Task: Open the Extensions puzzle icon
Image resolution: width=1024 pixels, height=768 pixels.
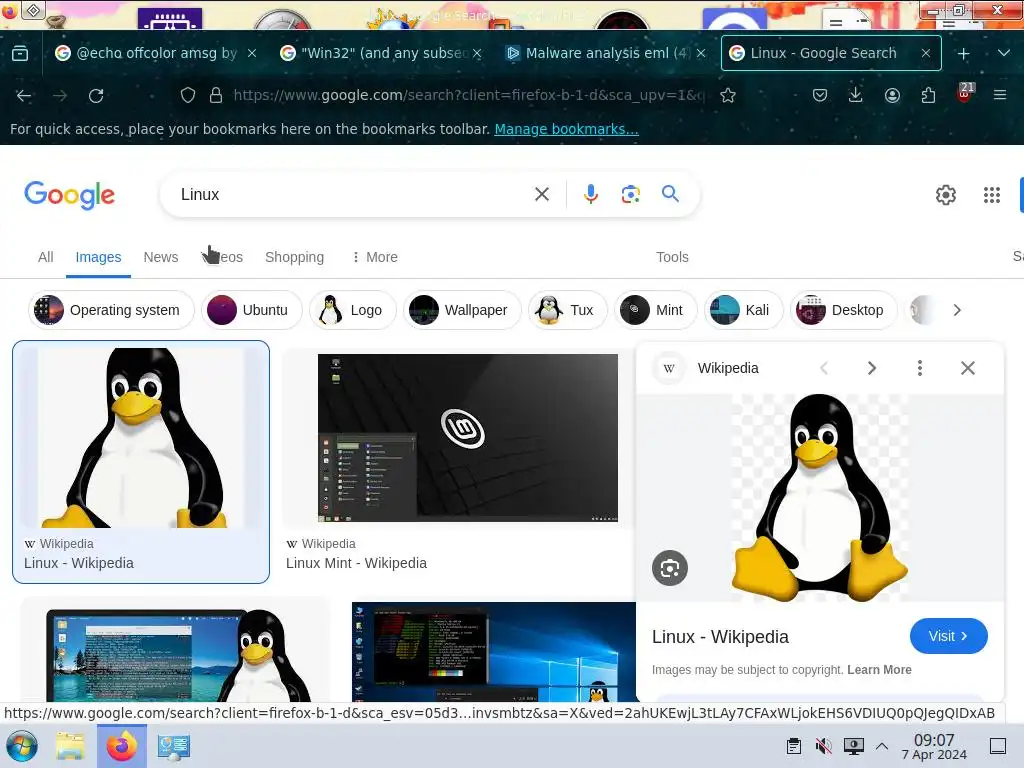Action: click(928, 95)
